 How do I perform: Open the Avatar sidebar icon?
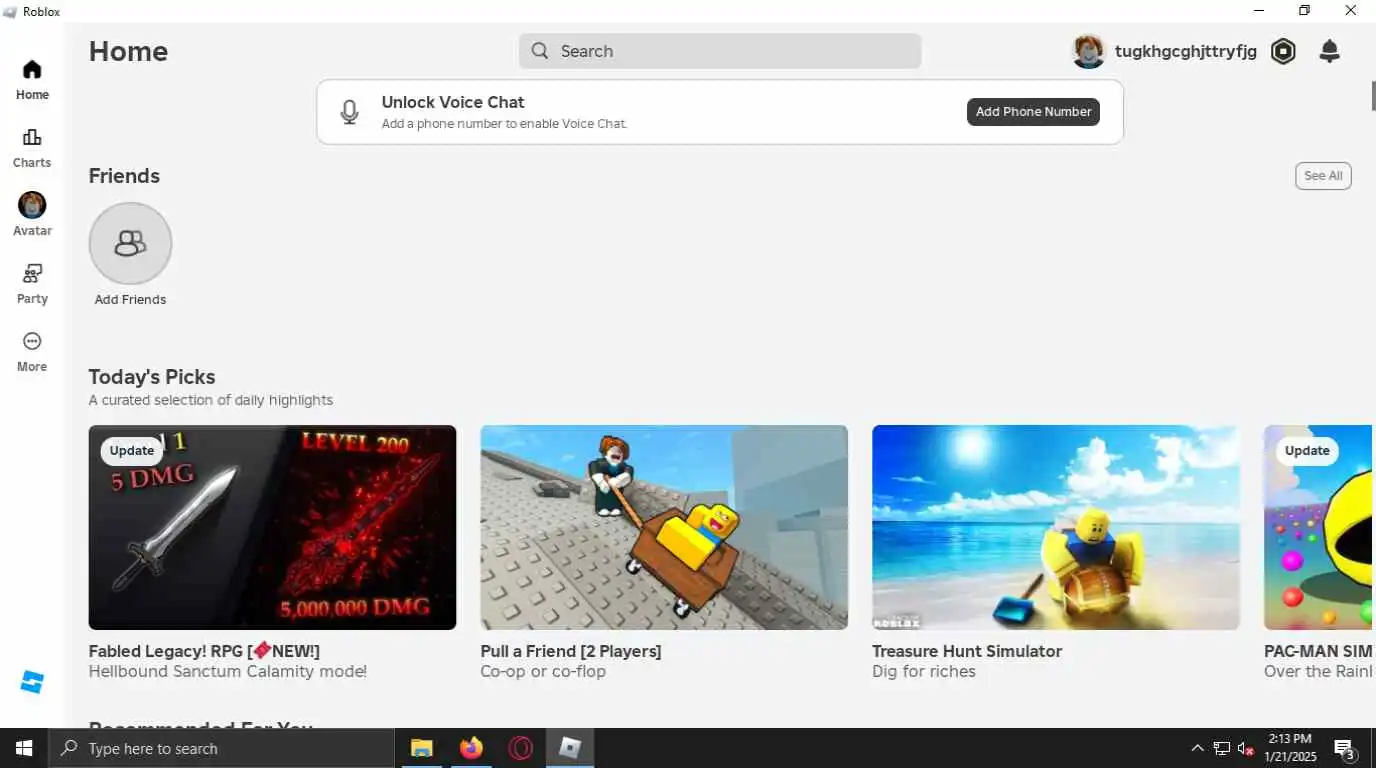32,205
